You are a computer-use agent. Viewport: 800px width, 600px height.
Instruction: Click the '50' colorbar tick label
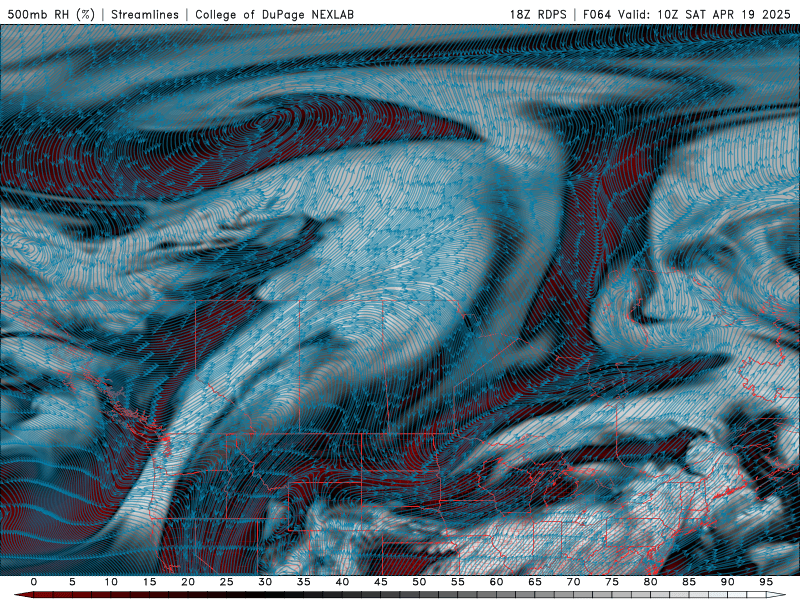(419, 582)
